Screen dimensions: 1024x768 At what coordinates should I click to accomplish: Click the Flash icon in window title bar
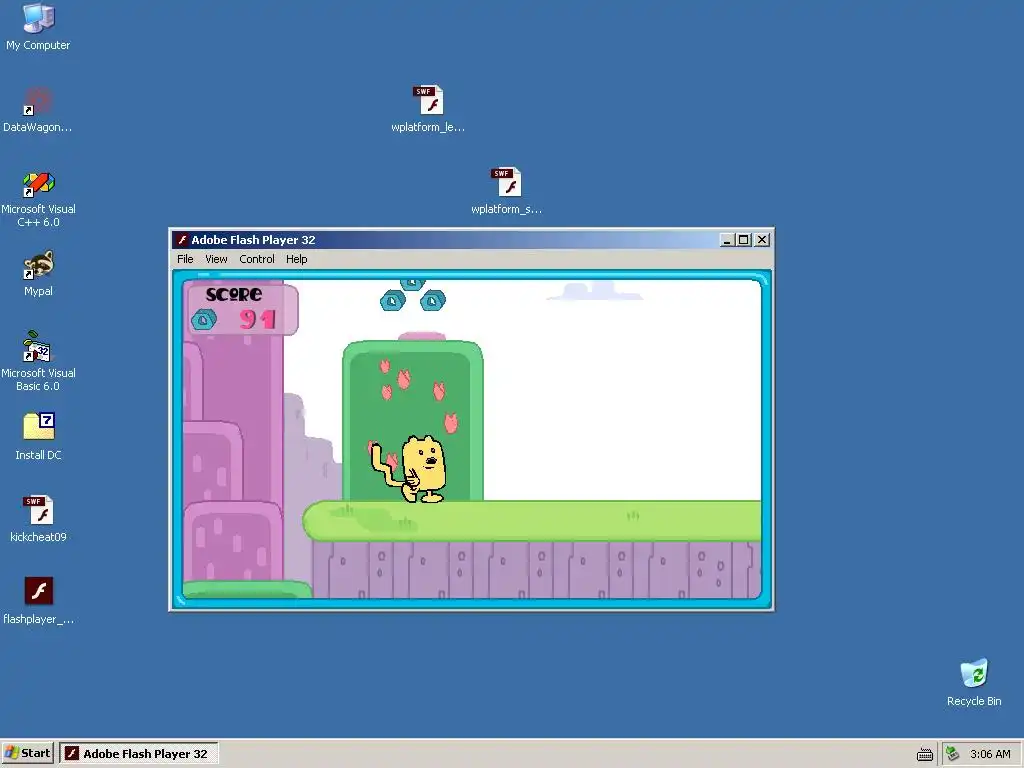(182, 240)
